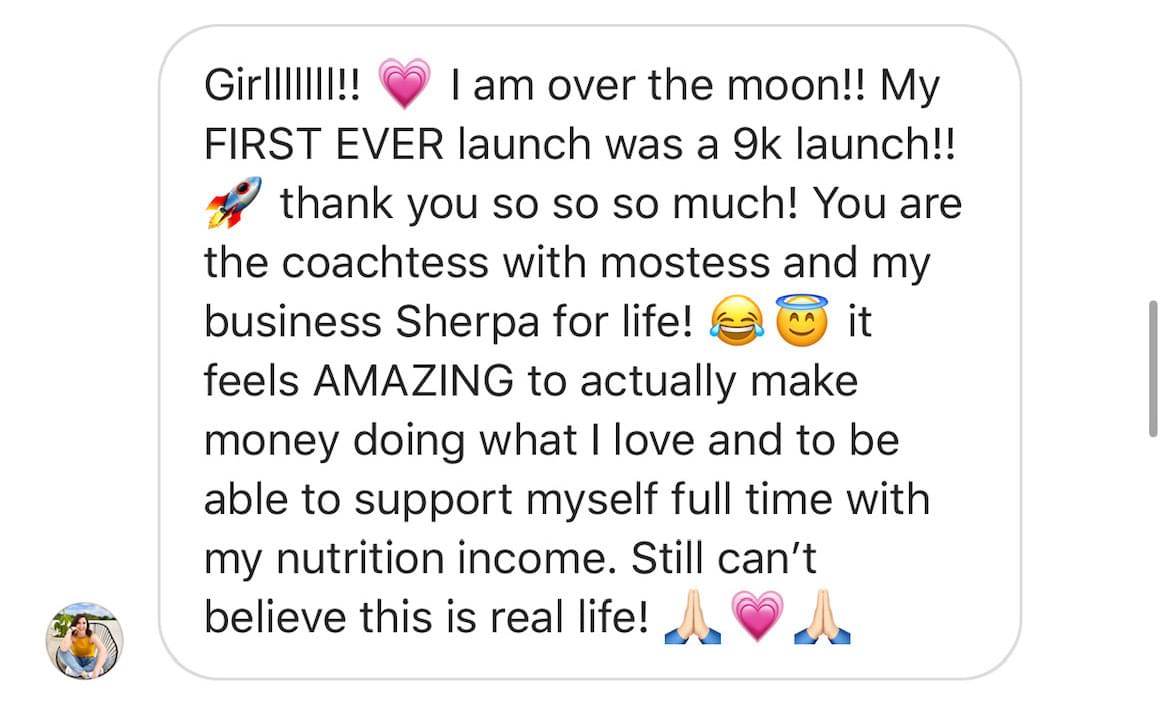1166x724 pixels.
Task: Click the rocket emoji in the message
Action: pos(233,202)
